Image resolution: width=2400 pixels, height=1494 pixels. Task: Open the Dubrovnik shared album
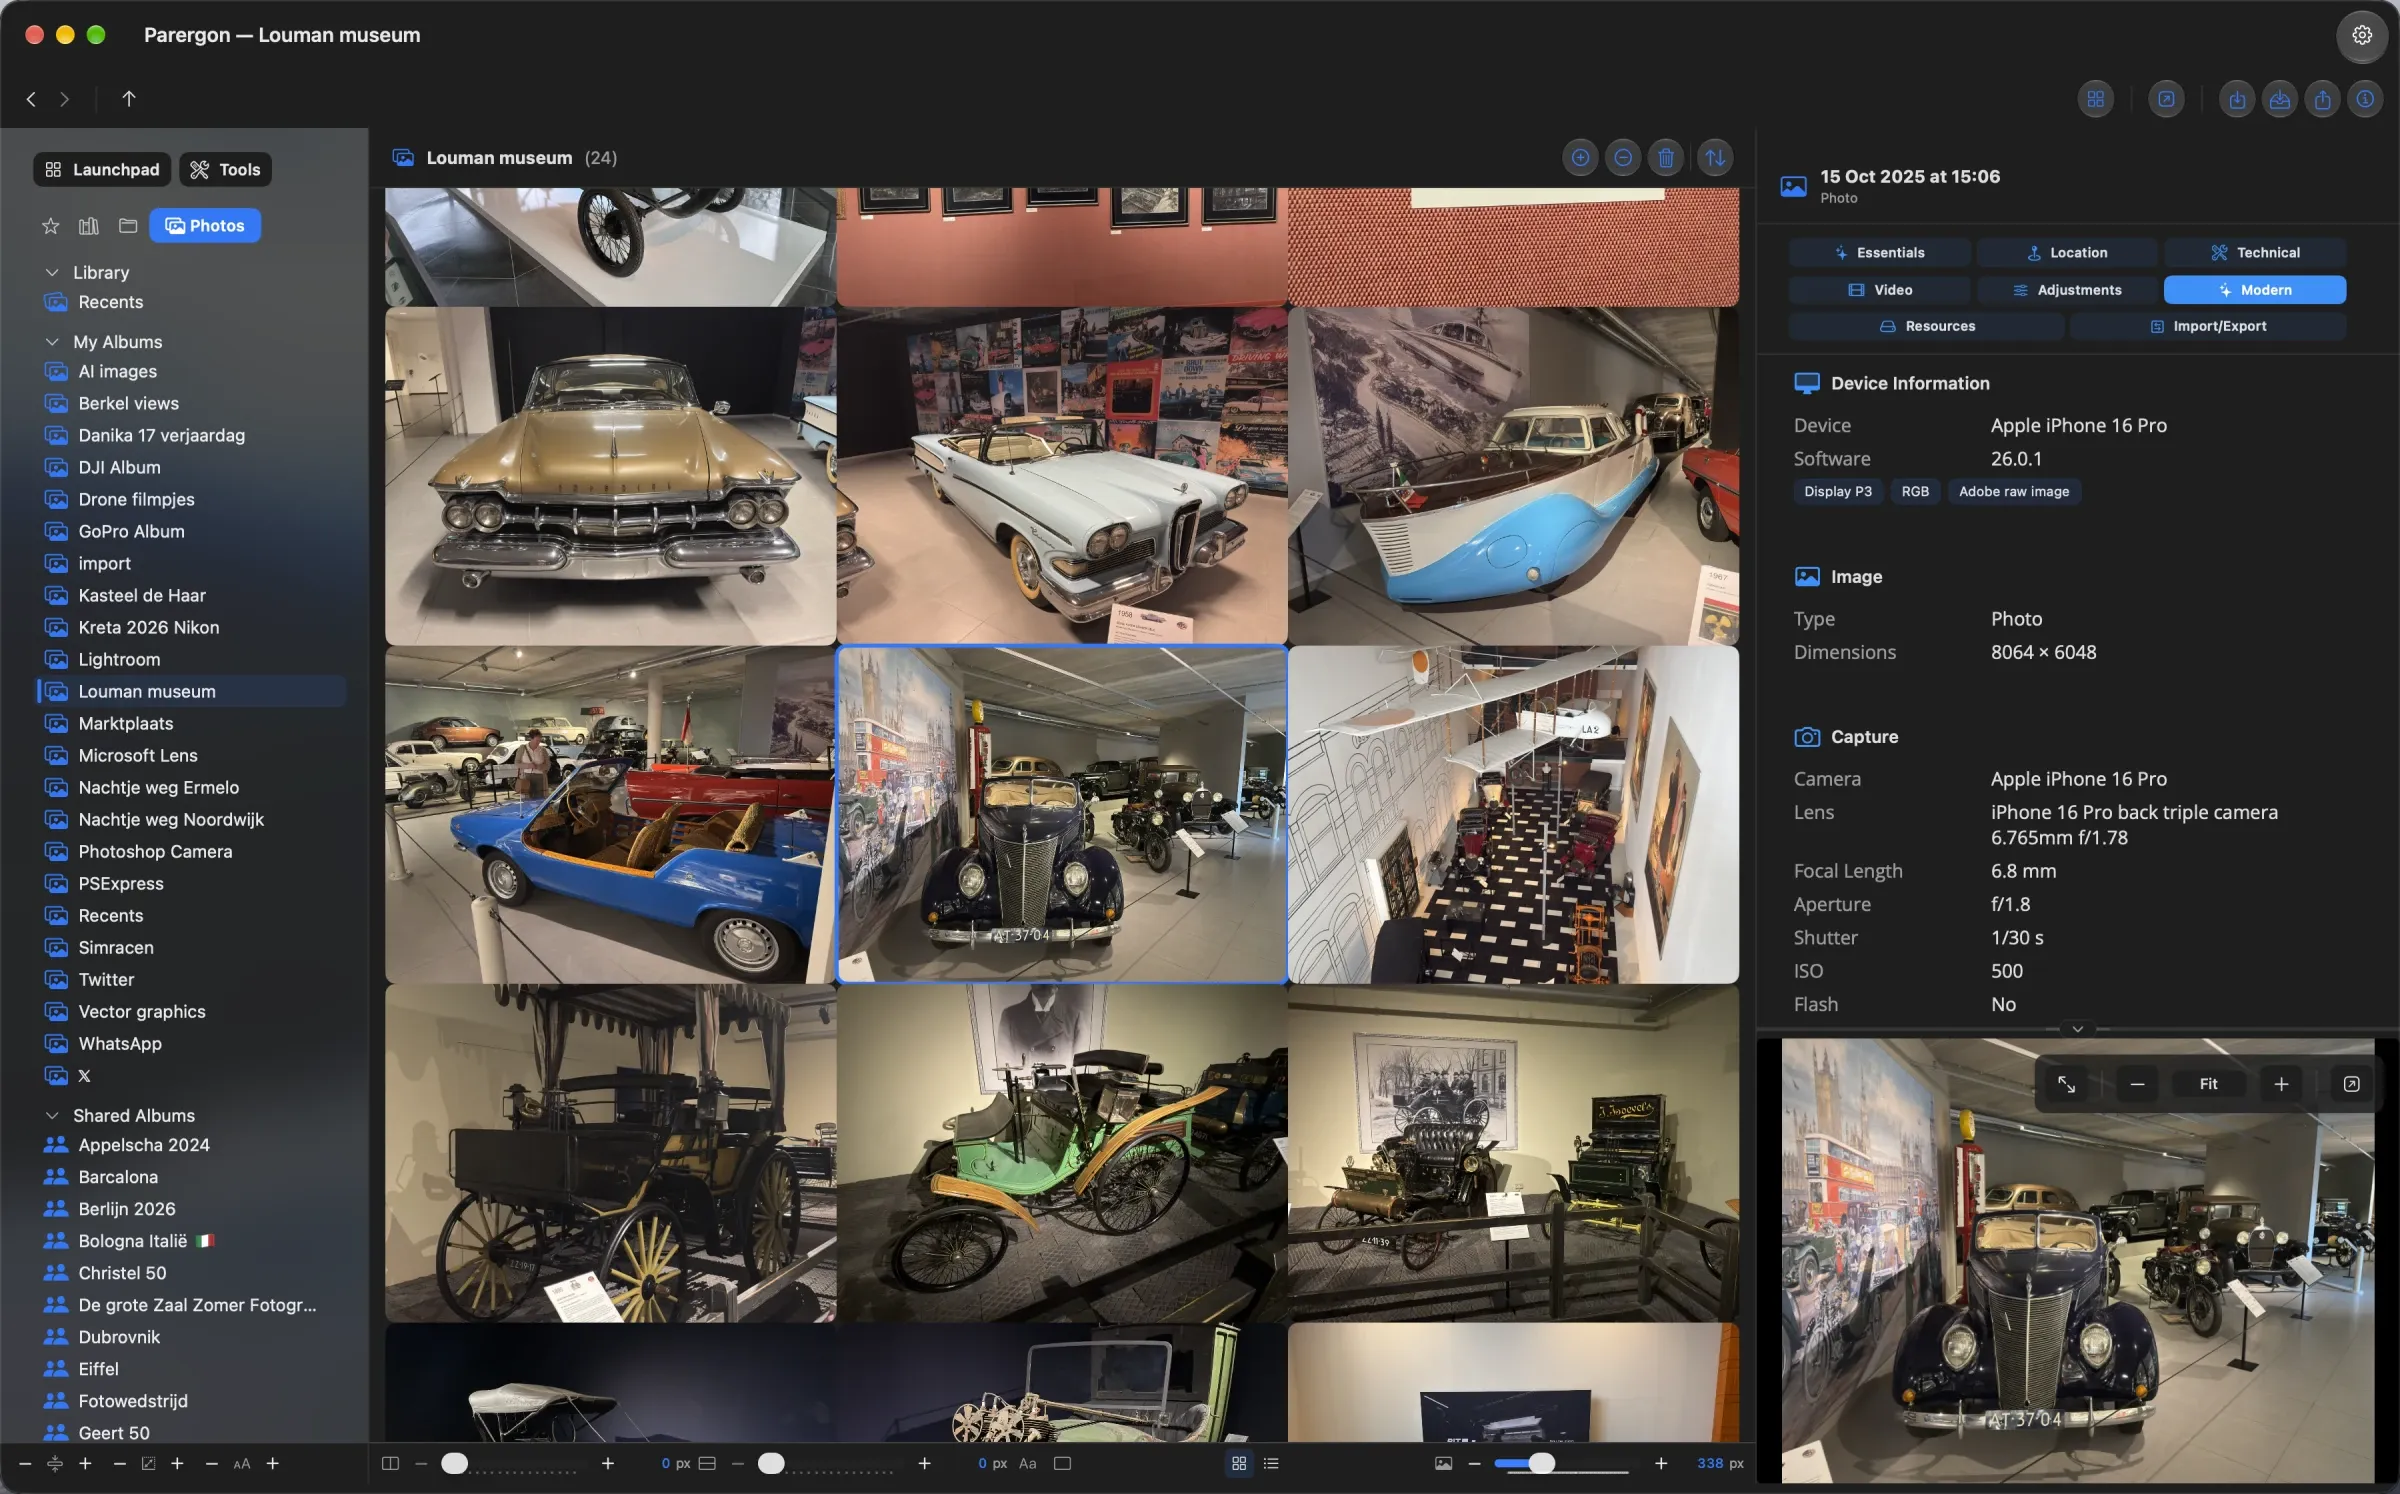click(193, 1337)
